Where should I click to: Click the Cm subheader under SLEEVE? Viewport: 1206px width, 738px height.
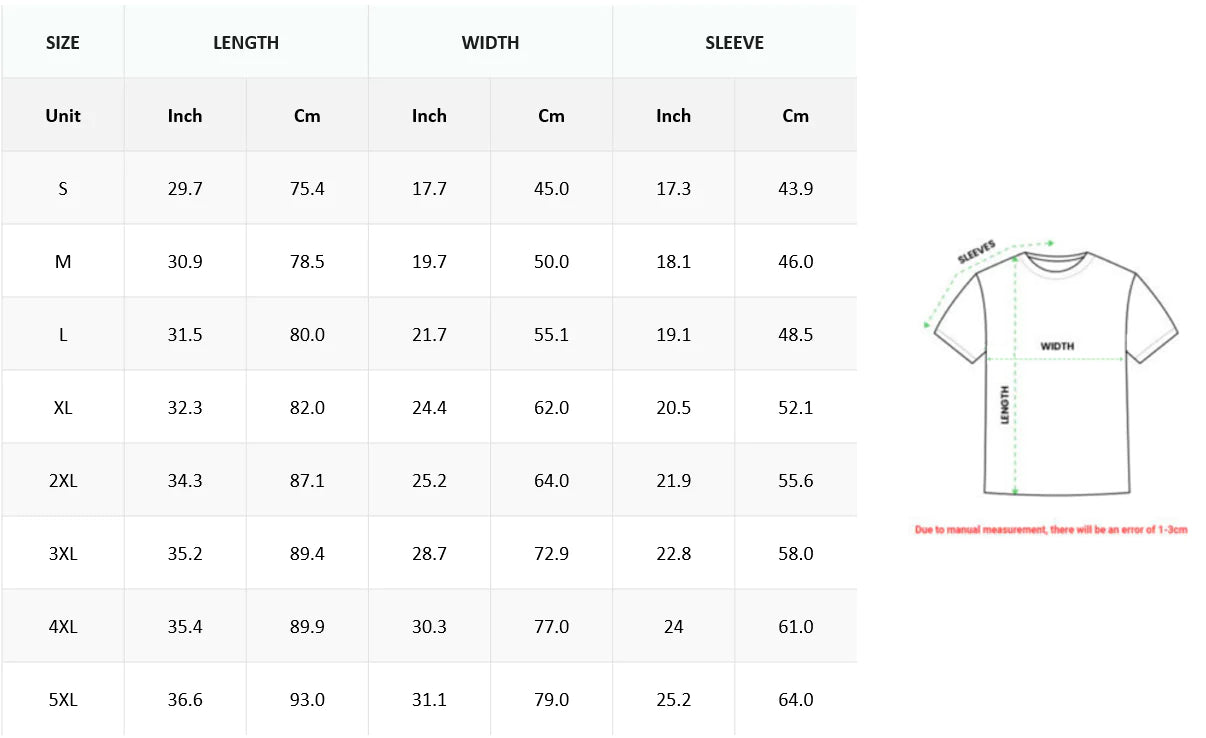click(x=795, y=116)
